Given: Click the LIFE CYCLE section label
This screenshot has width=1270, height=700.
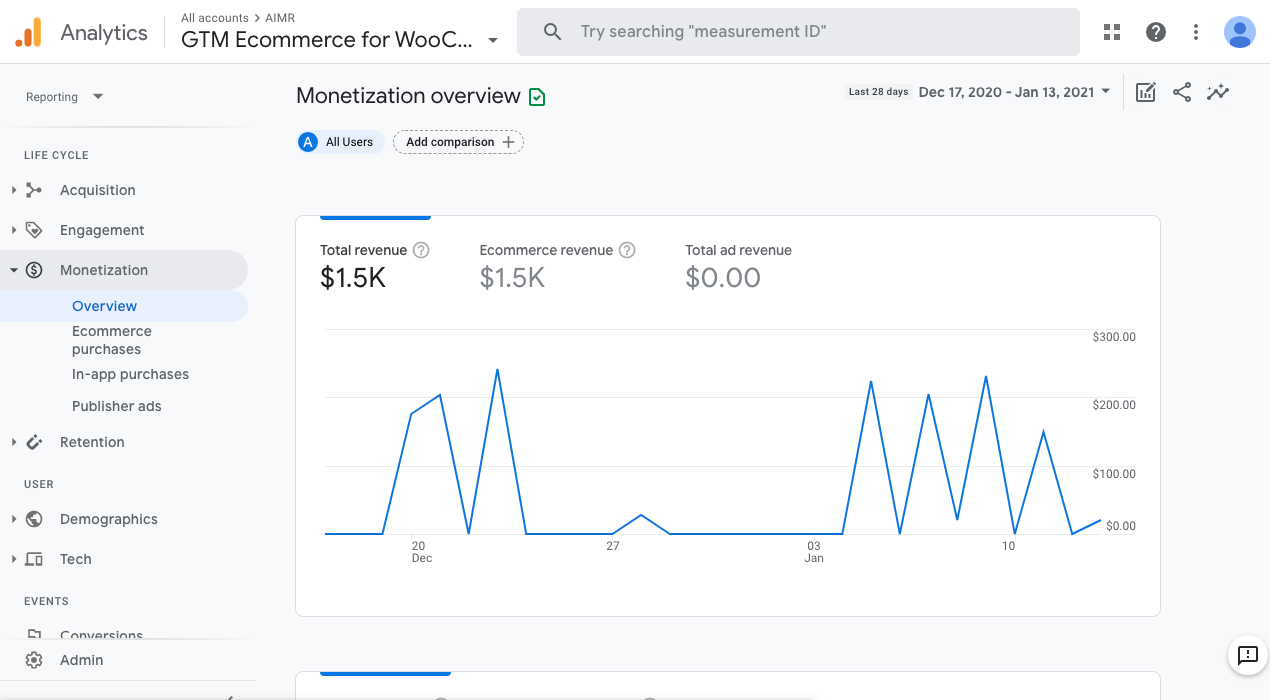Looking at the screenshot, I should pyautogui.click(x=56, y=155).
